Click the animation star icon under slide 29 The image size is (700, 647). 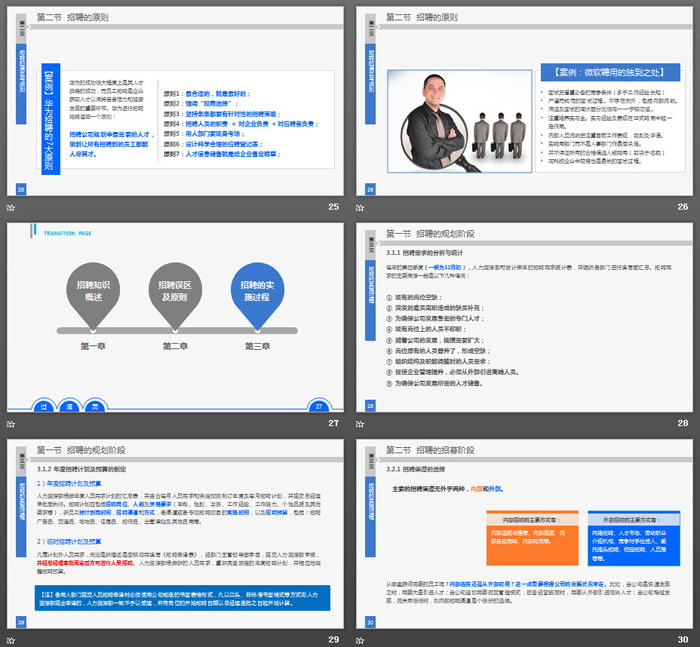coord(11,639)
